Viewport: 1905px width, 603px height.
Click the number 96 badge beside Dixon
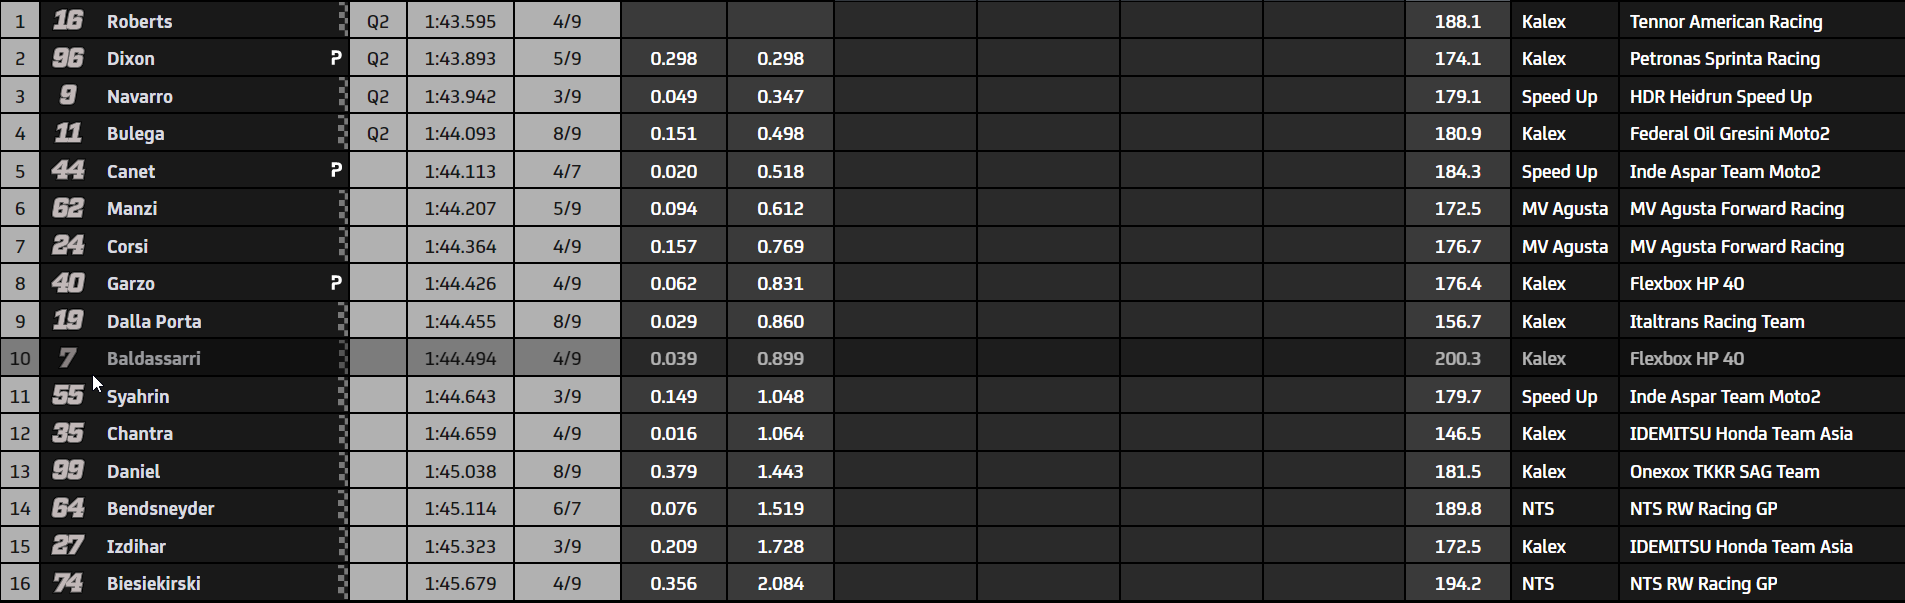[x=68, y=58]
